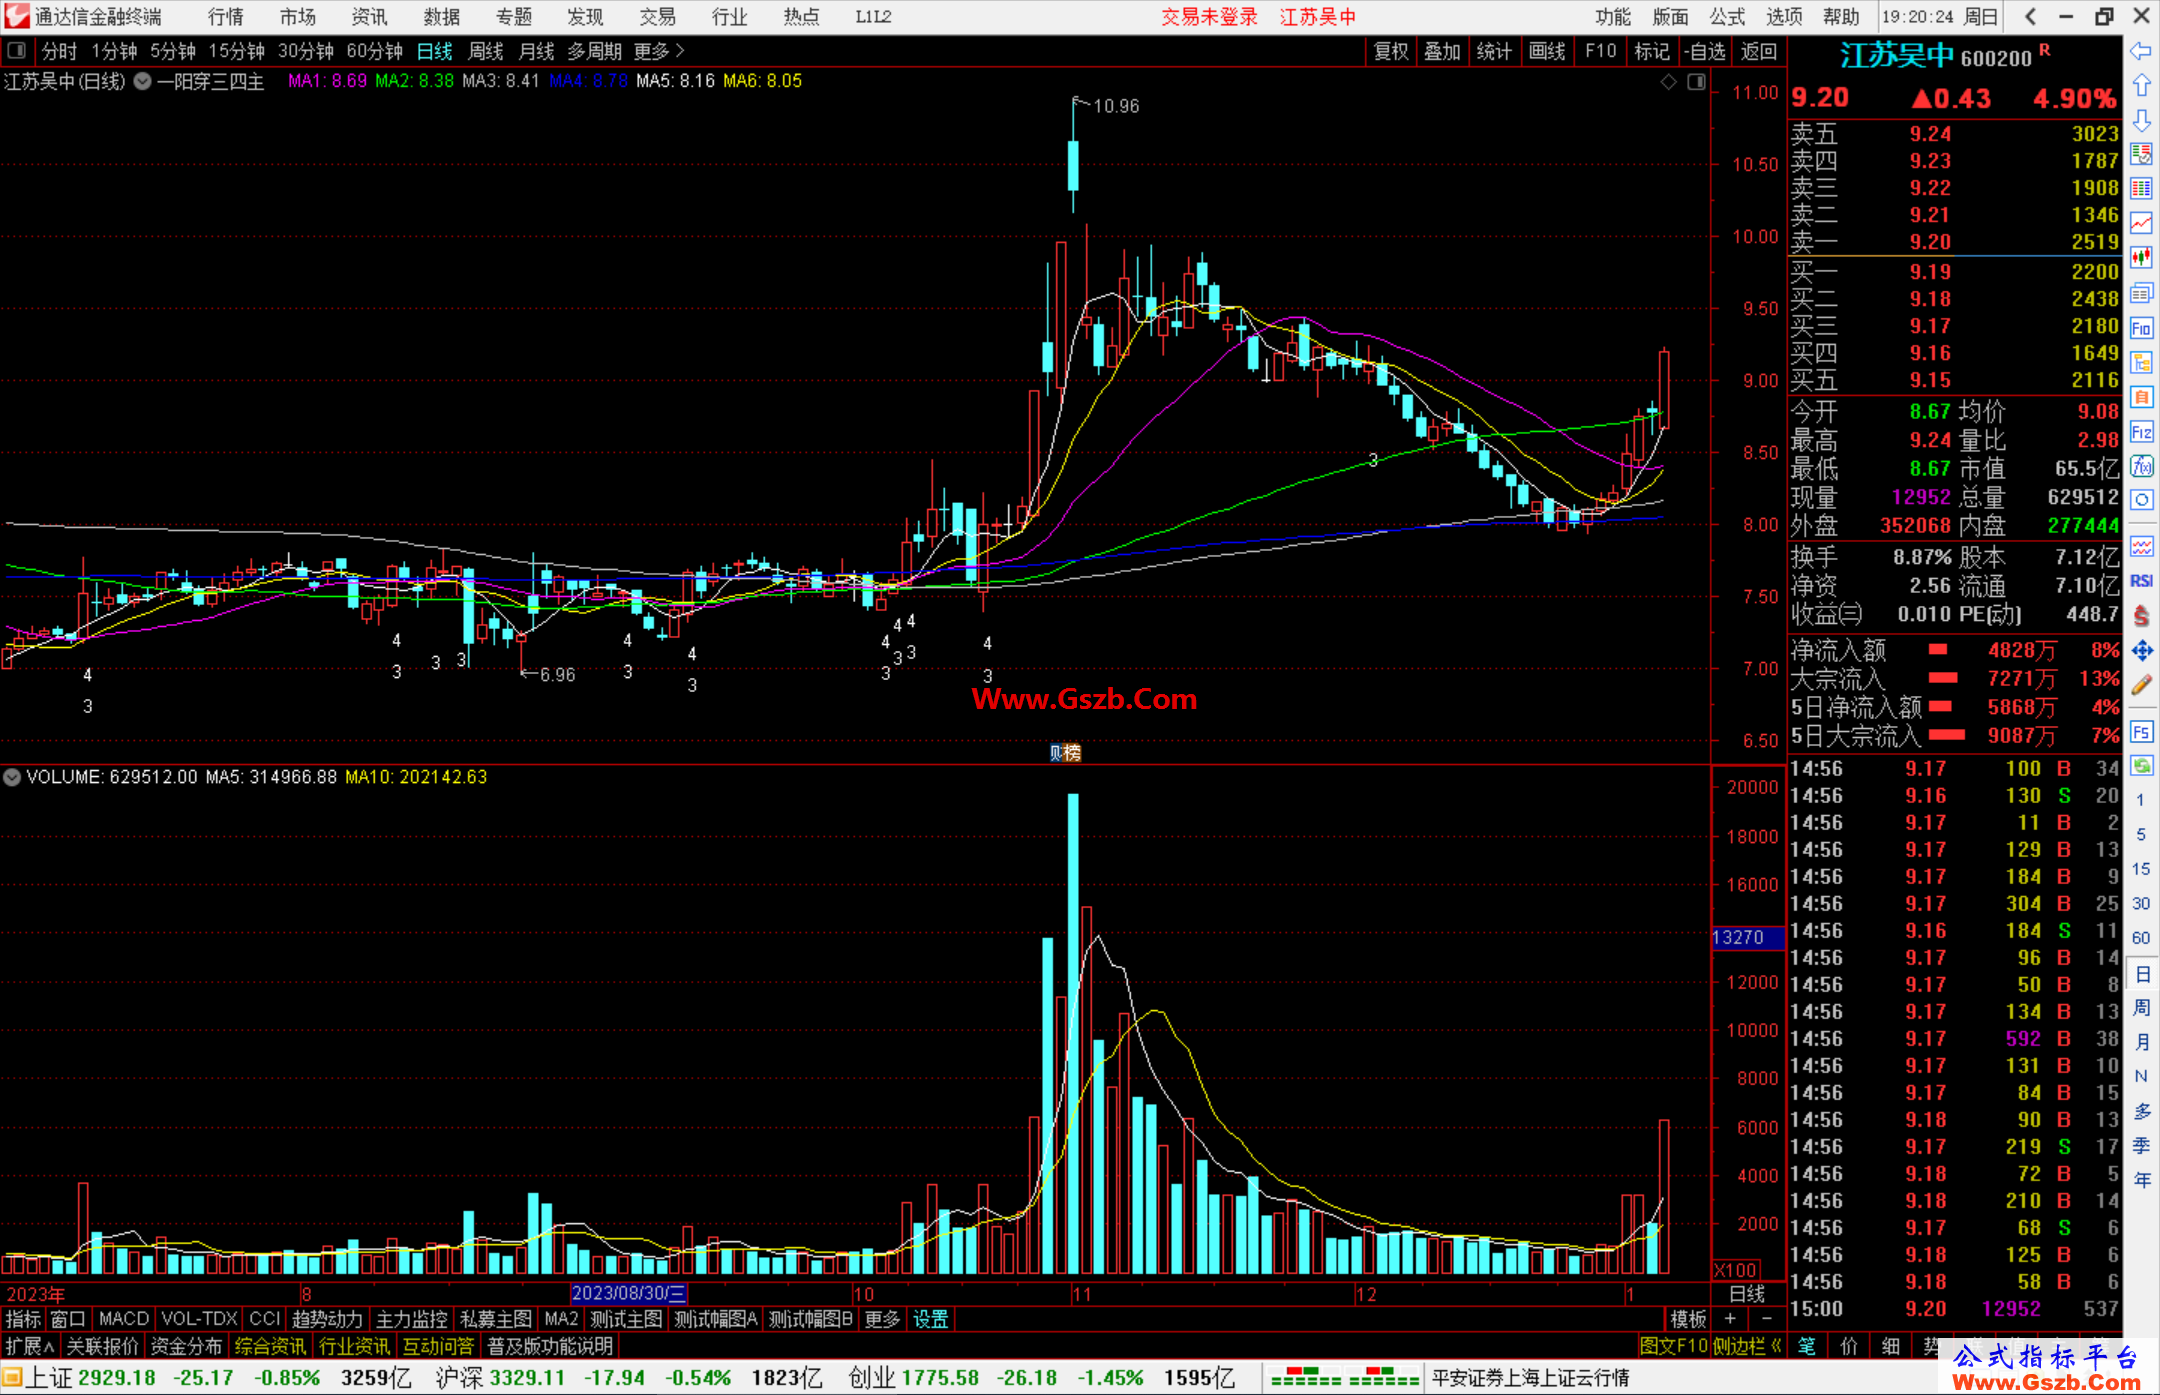The image size is (2160, 1395).
Task: Click the 叠加 overlay button
Action: point(1443,51)
